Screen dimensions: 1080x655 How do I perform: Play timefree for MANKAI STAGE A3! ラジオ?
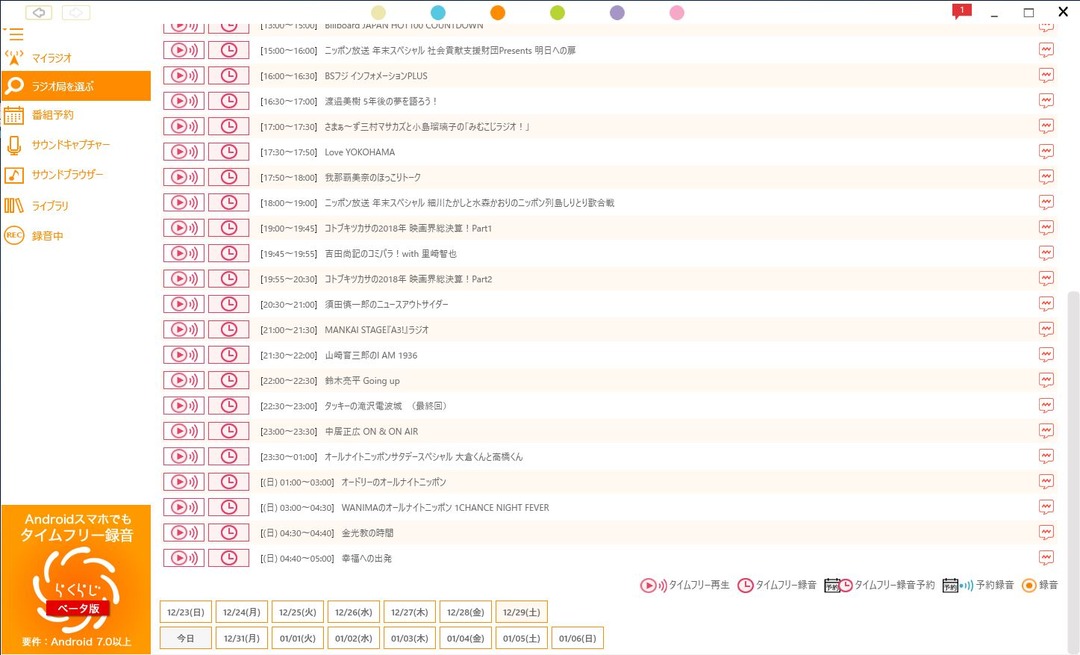184,329
